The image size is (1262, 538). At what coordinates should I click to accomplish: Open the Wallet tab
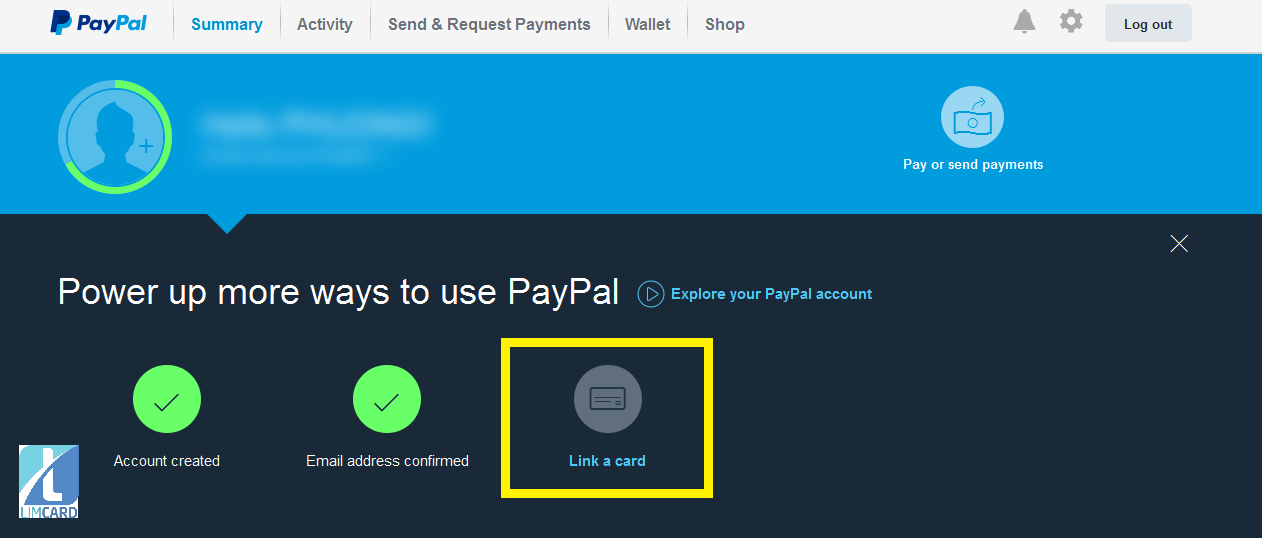point(648,24)
